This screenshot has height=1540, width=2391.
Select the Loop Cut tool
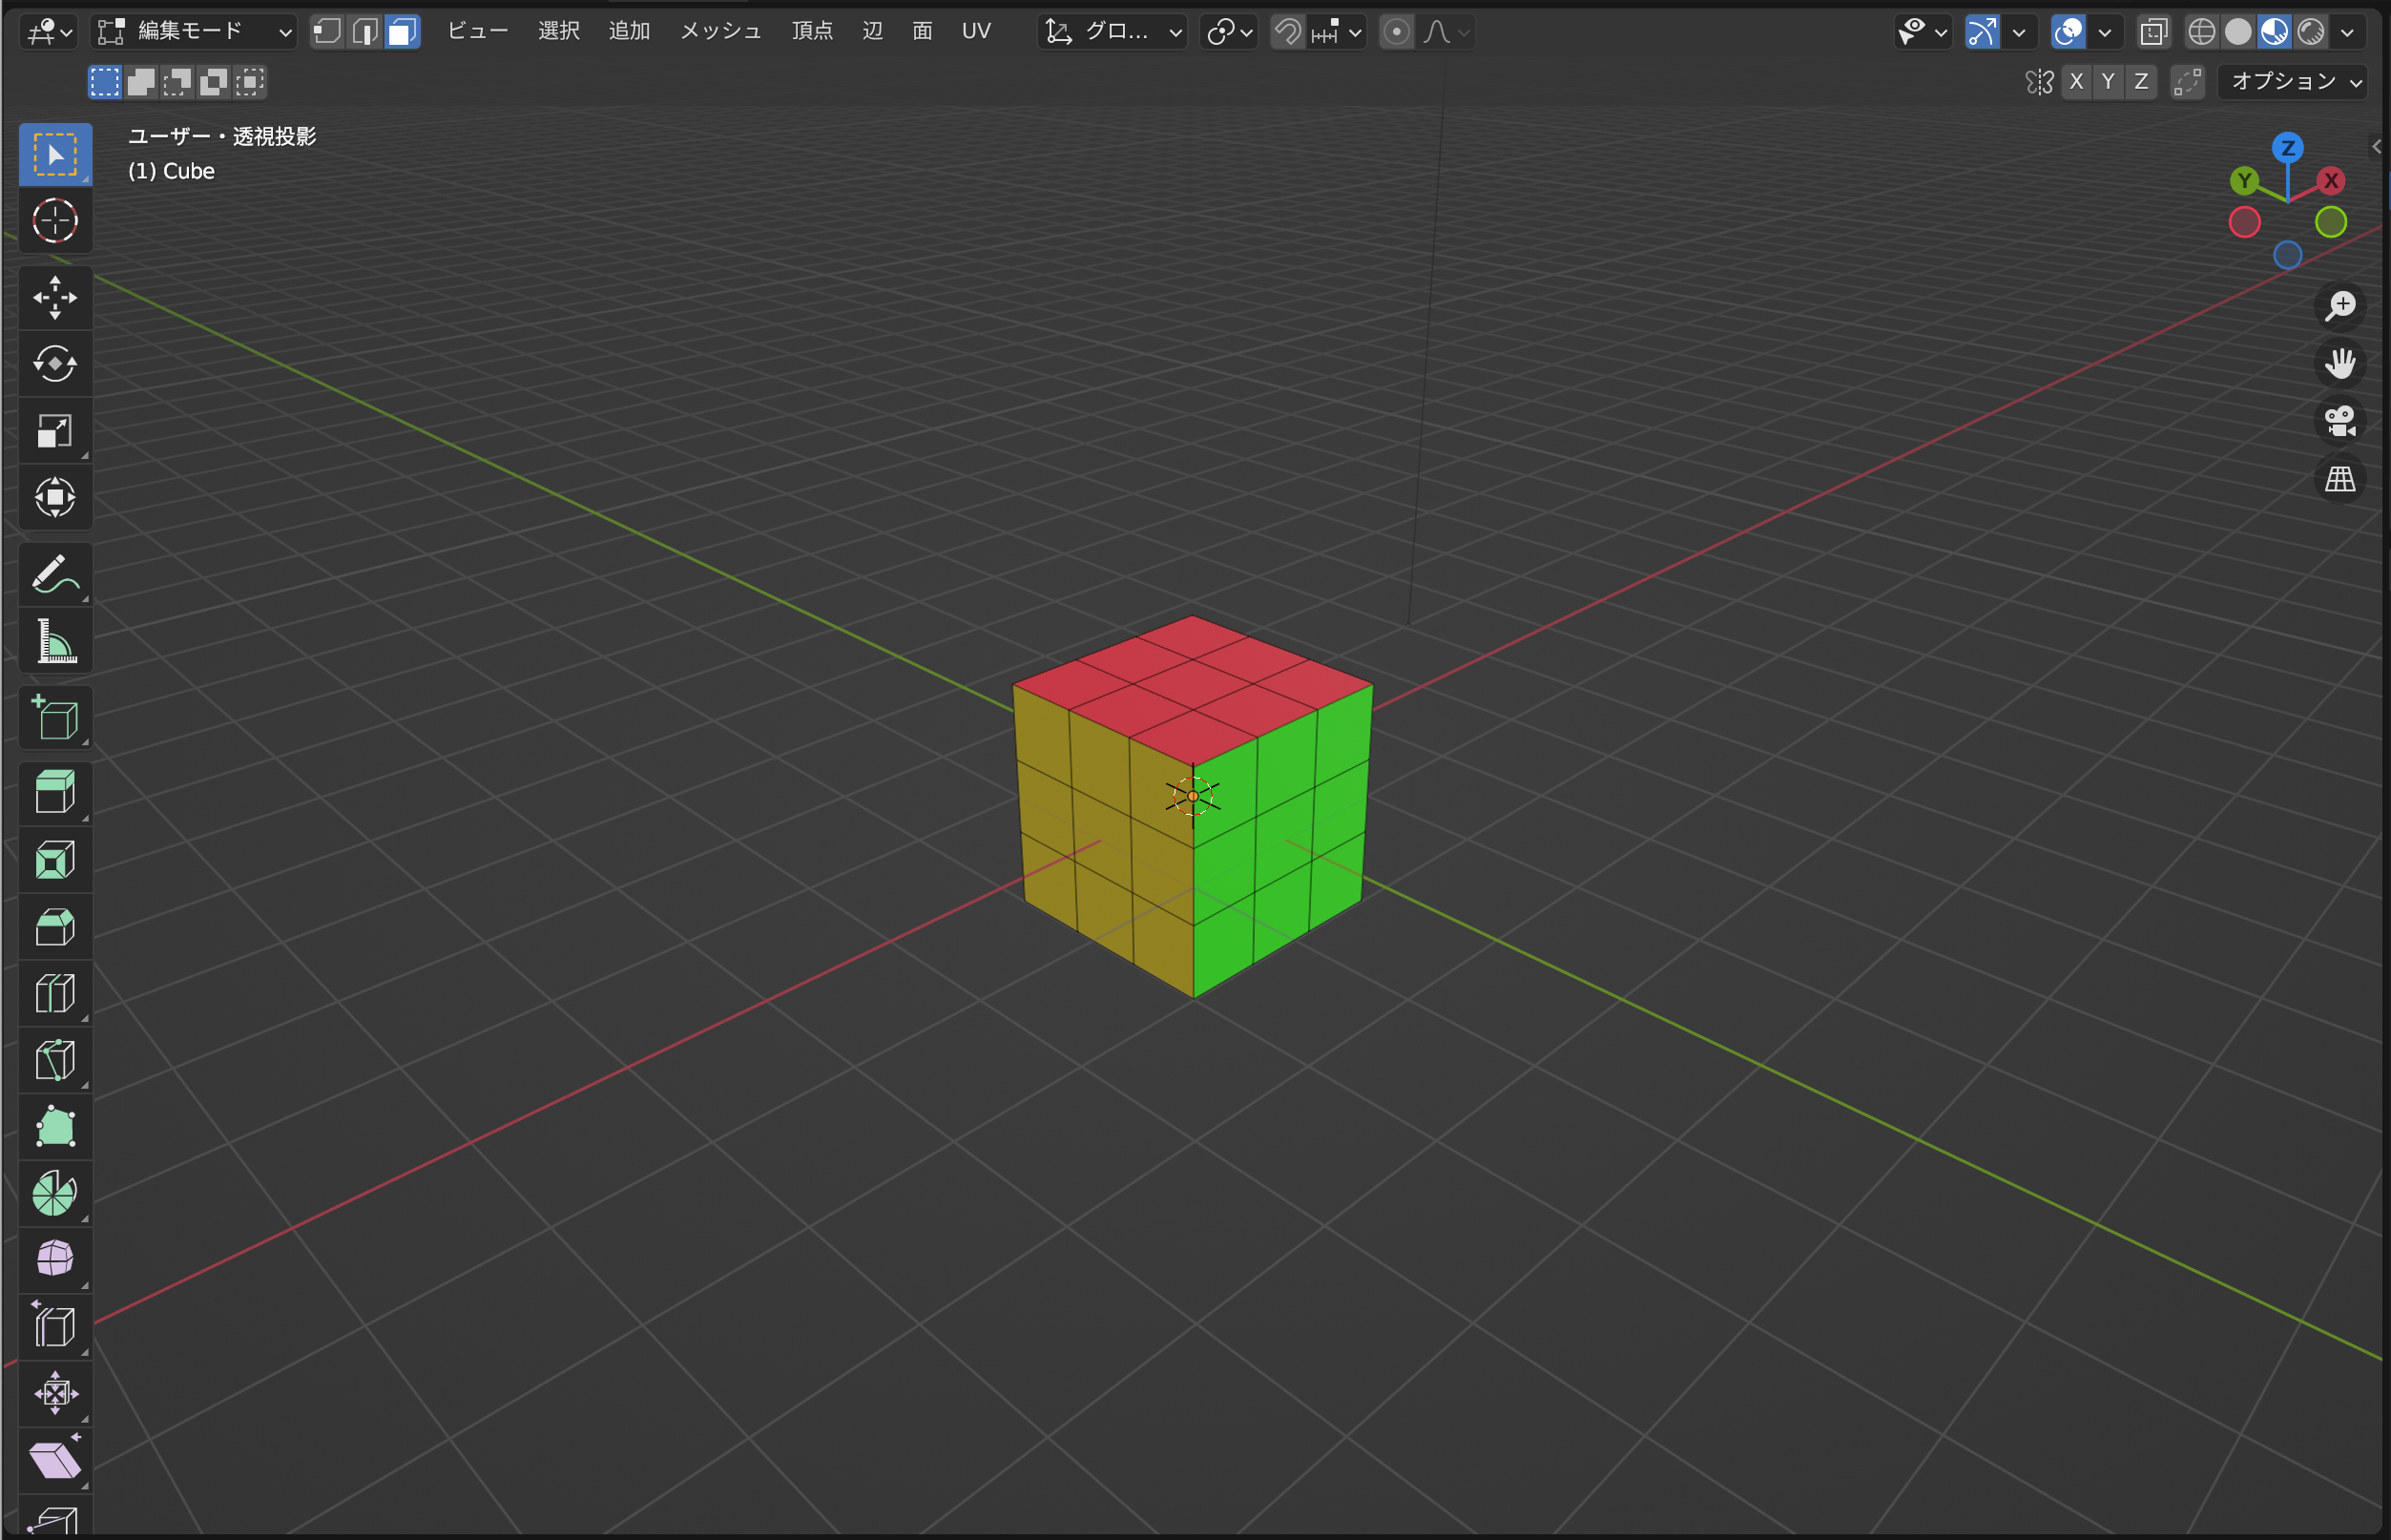coord(55,993)
